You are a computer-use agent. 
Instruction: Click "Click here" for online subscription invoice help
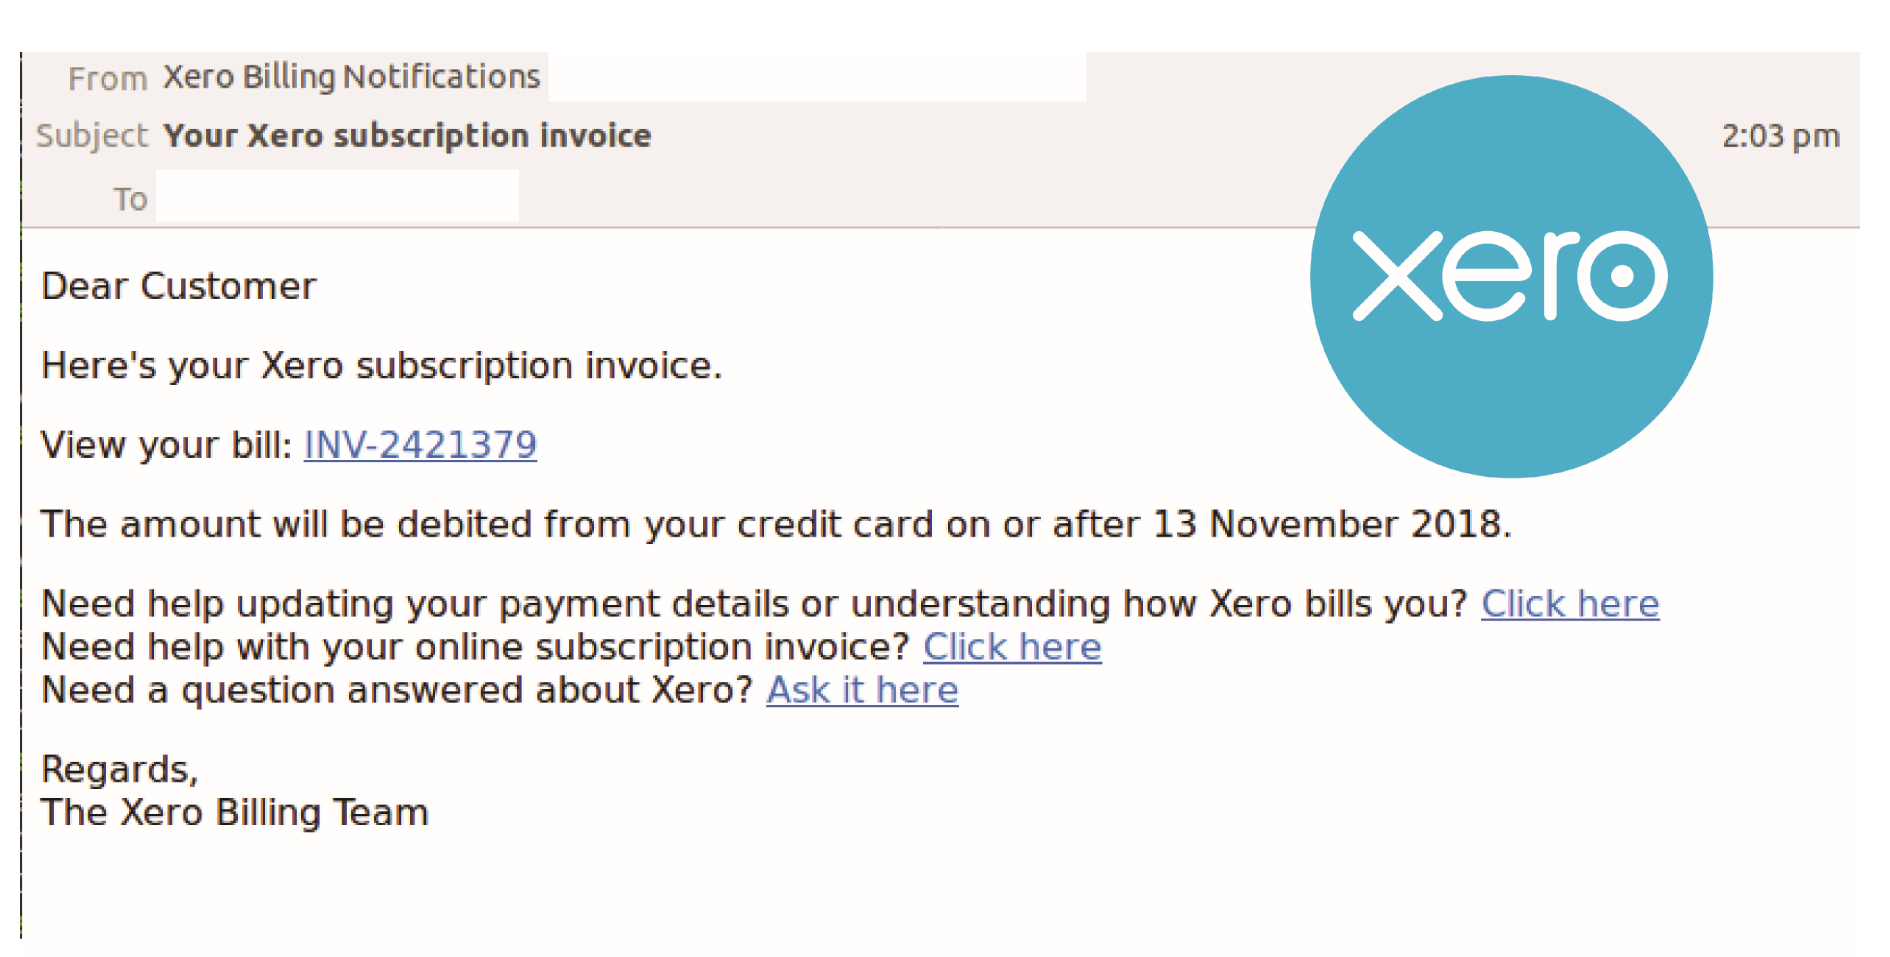(1012, 647)
